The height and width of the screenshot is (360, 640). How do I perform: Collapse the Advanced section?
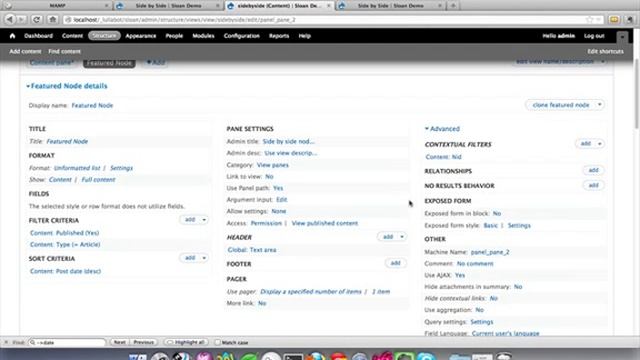click(442, 129)
